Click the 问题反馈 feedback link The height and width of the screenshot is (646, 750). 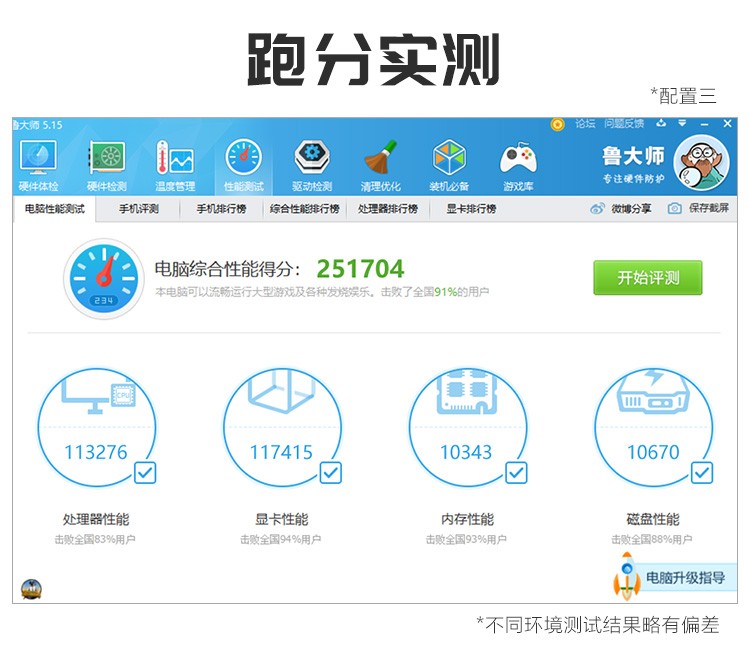point(624,124)
